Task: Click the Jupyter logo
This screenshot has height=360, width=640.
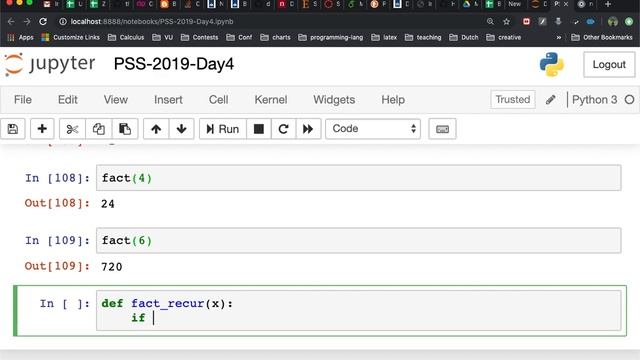Action: (x=50, y=64)
